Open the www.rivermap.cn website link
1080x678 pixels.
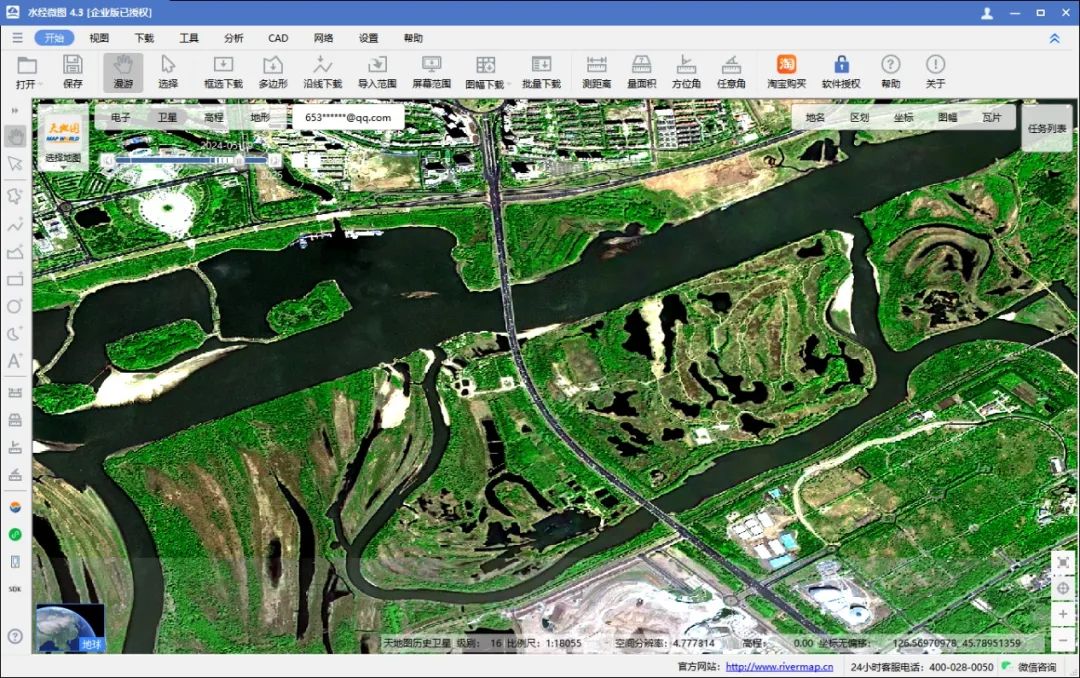779,667
